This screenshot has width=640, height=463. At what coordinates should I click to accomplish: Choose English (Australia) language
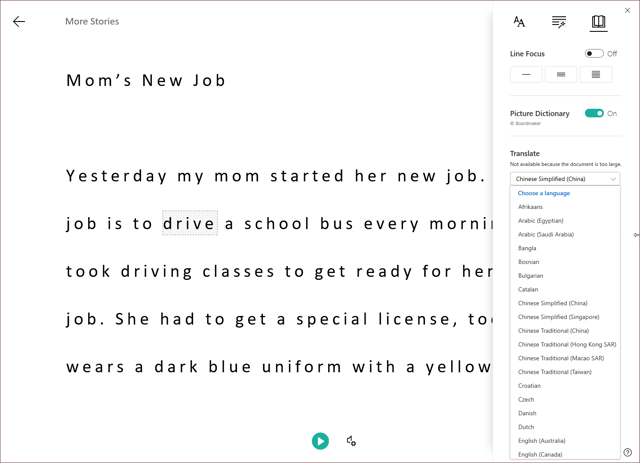[x=565, y=441]
